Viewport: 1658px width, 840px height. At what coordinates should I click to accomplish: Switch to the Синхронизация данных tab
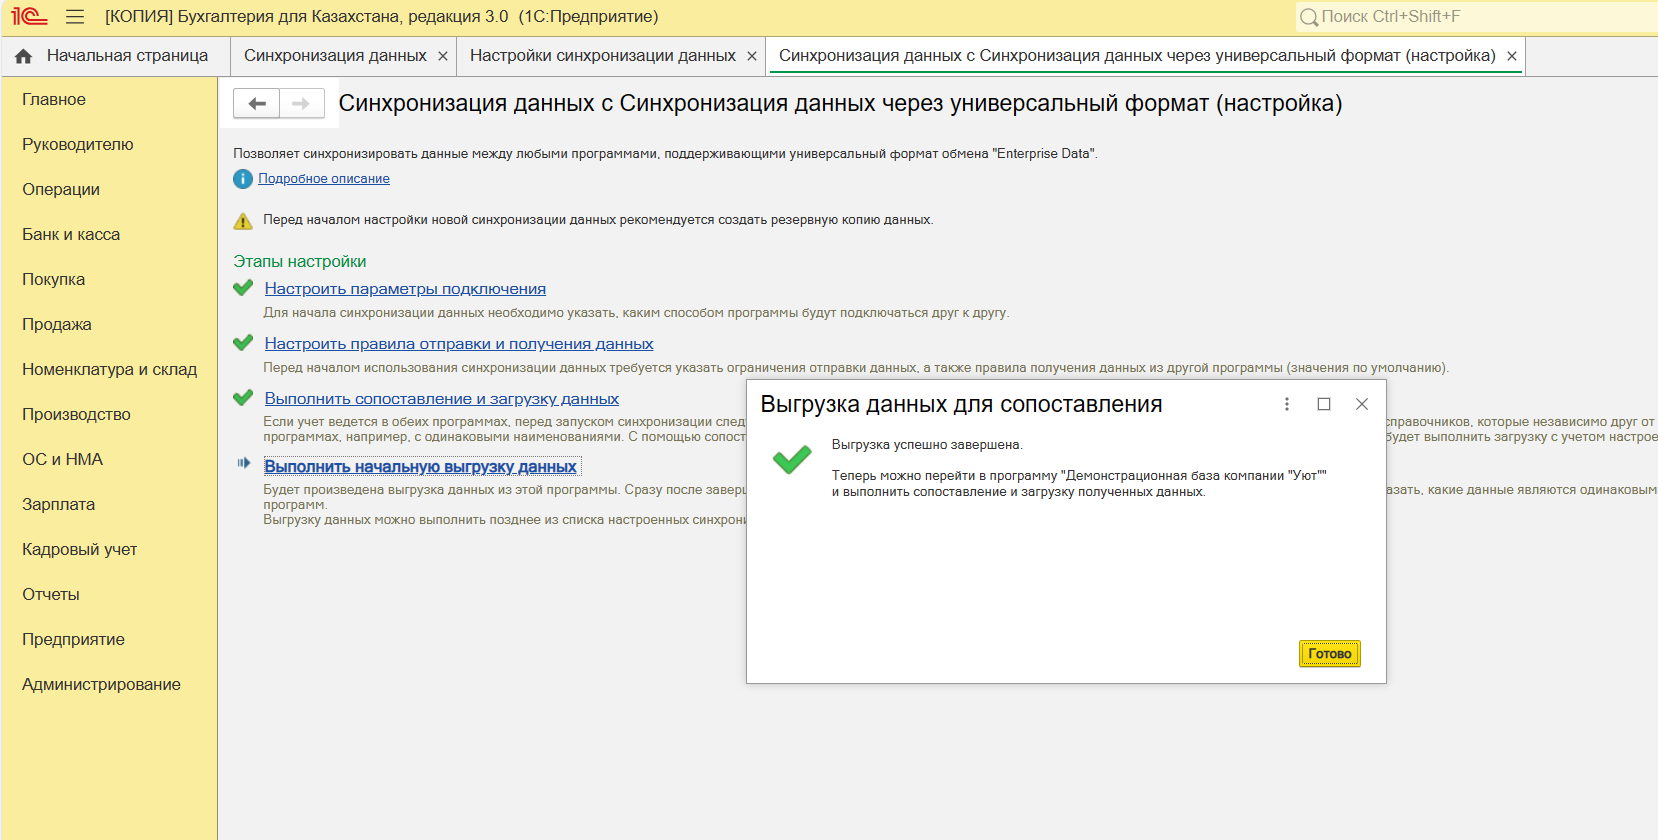pyautogui.click(x=335, y=56)
